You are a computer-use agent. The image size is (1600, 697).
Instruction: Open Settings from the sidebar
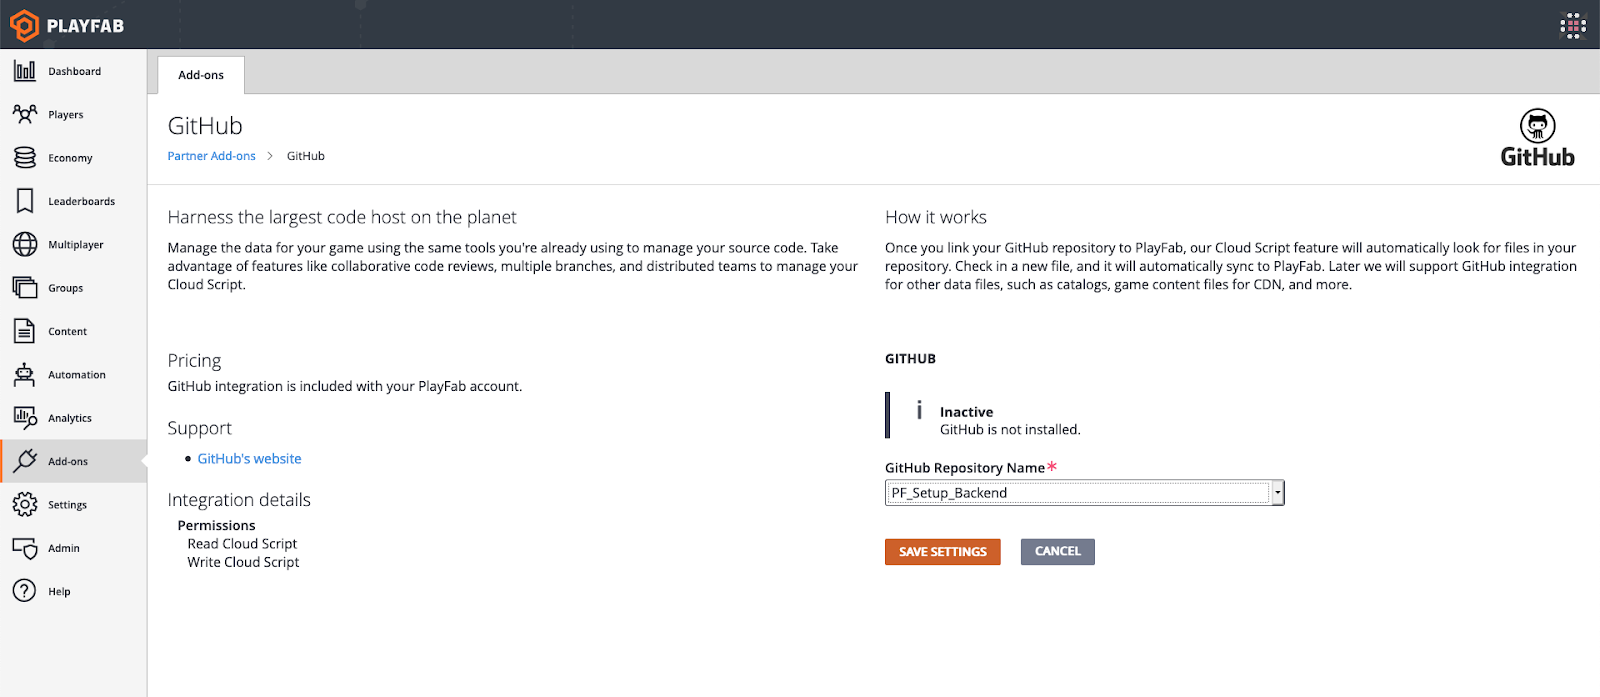74,504
